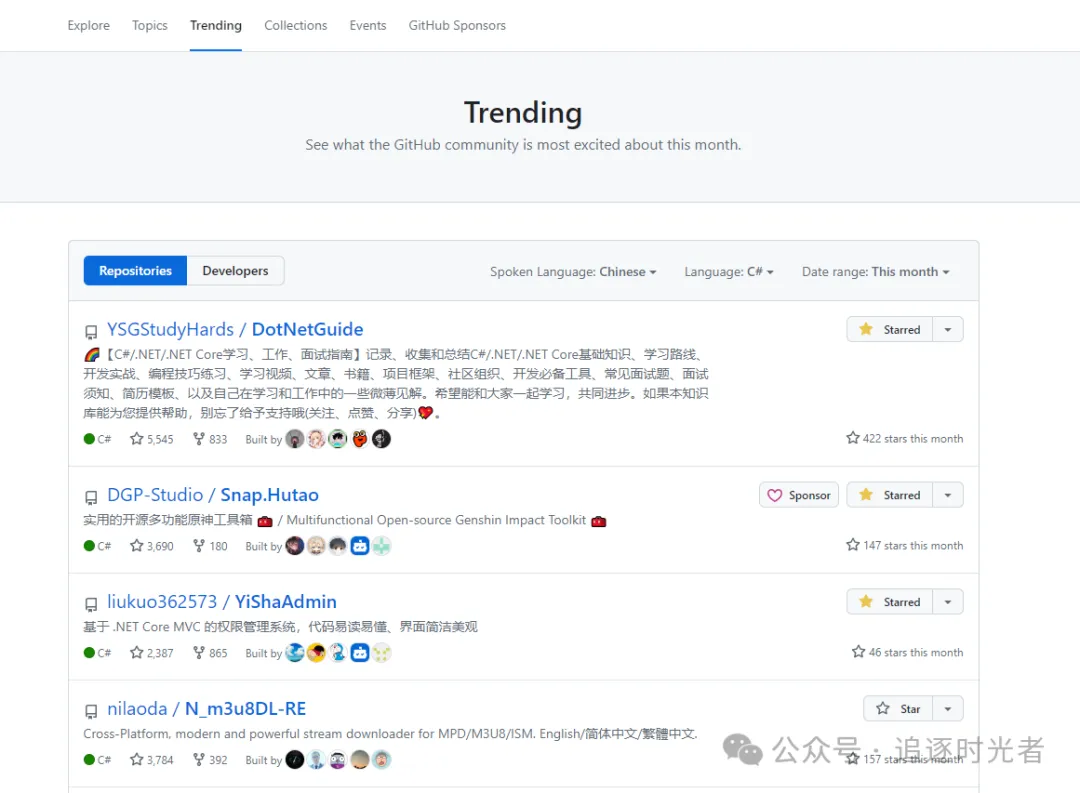Open the nilaoda / N_m3u8DL-RE repository
Screen dimensions: 1080x793
coord(207,708)
